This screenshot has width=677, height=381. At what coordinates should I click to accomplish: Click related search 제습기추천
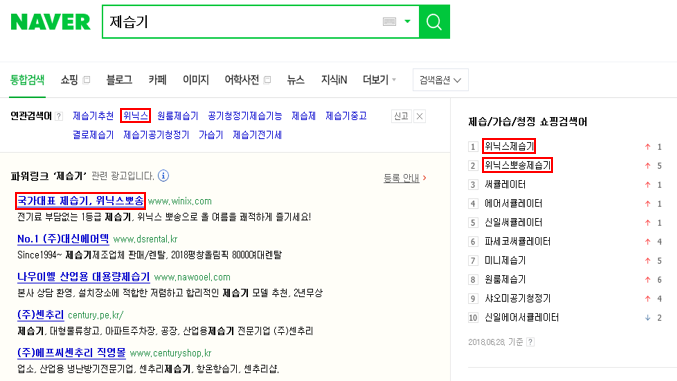(x=93, y=116)
